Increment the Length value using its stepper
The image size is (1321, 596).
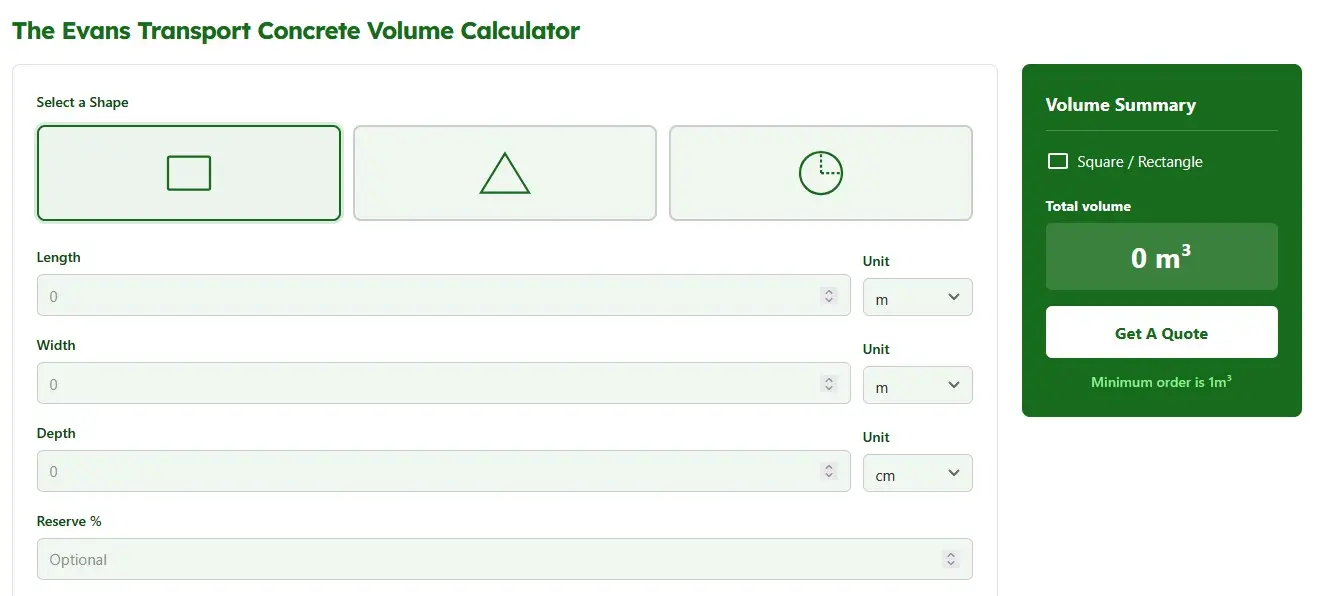click(x=829, y=291)
